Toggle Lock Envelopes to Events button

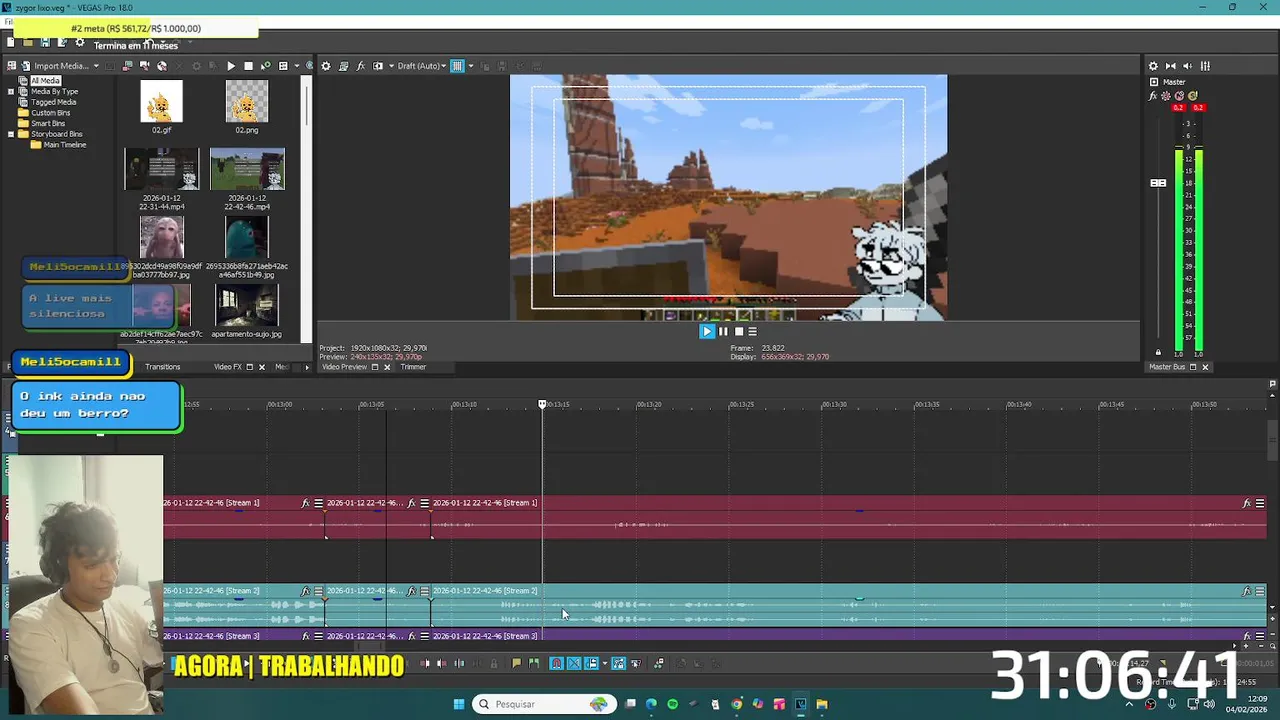pos(618,663)
